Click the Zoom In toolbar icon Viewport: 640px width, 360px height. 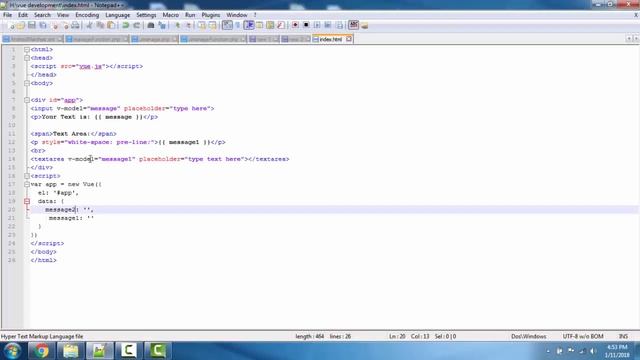(177, 25)
